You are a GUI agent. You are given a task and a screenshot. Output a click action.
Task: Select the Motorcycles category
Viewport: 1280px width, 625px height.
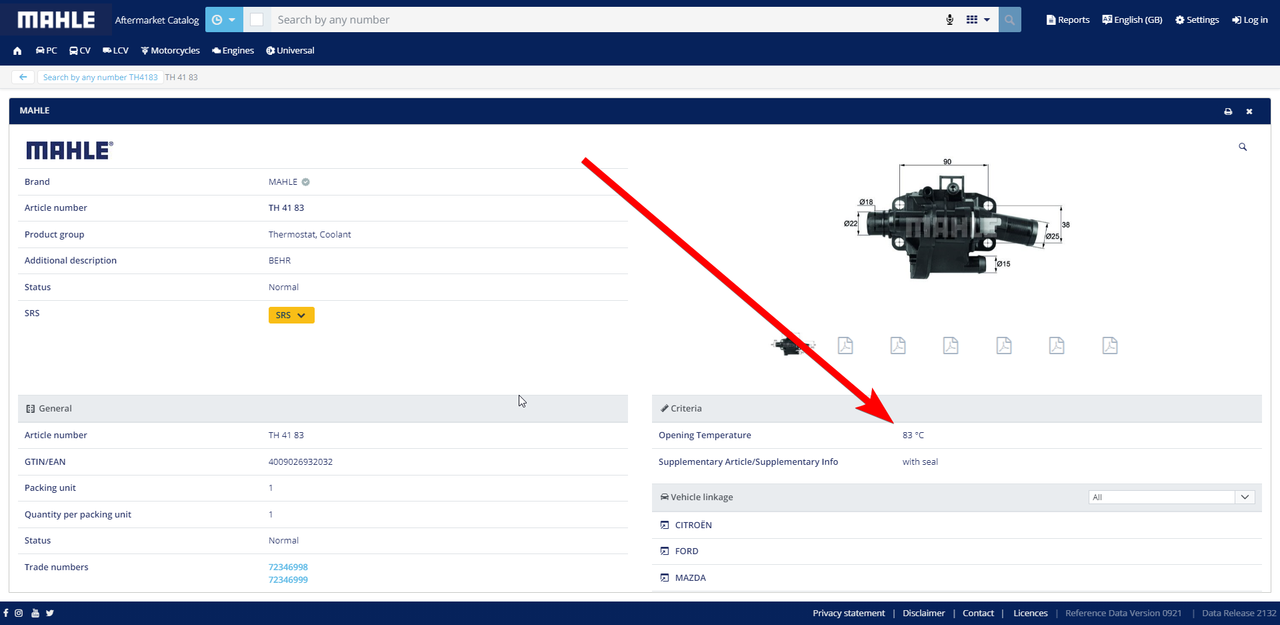pyautogui.click(x=170, y=50)
